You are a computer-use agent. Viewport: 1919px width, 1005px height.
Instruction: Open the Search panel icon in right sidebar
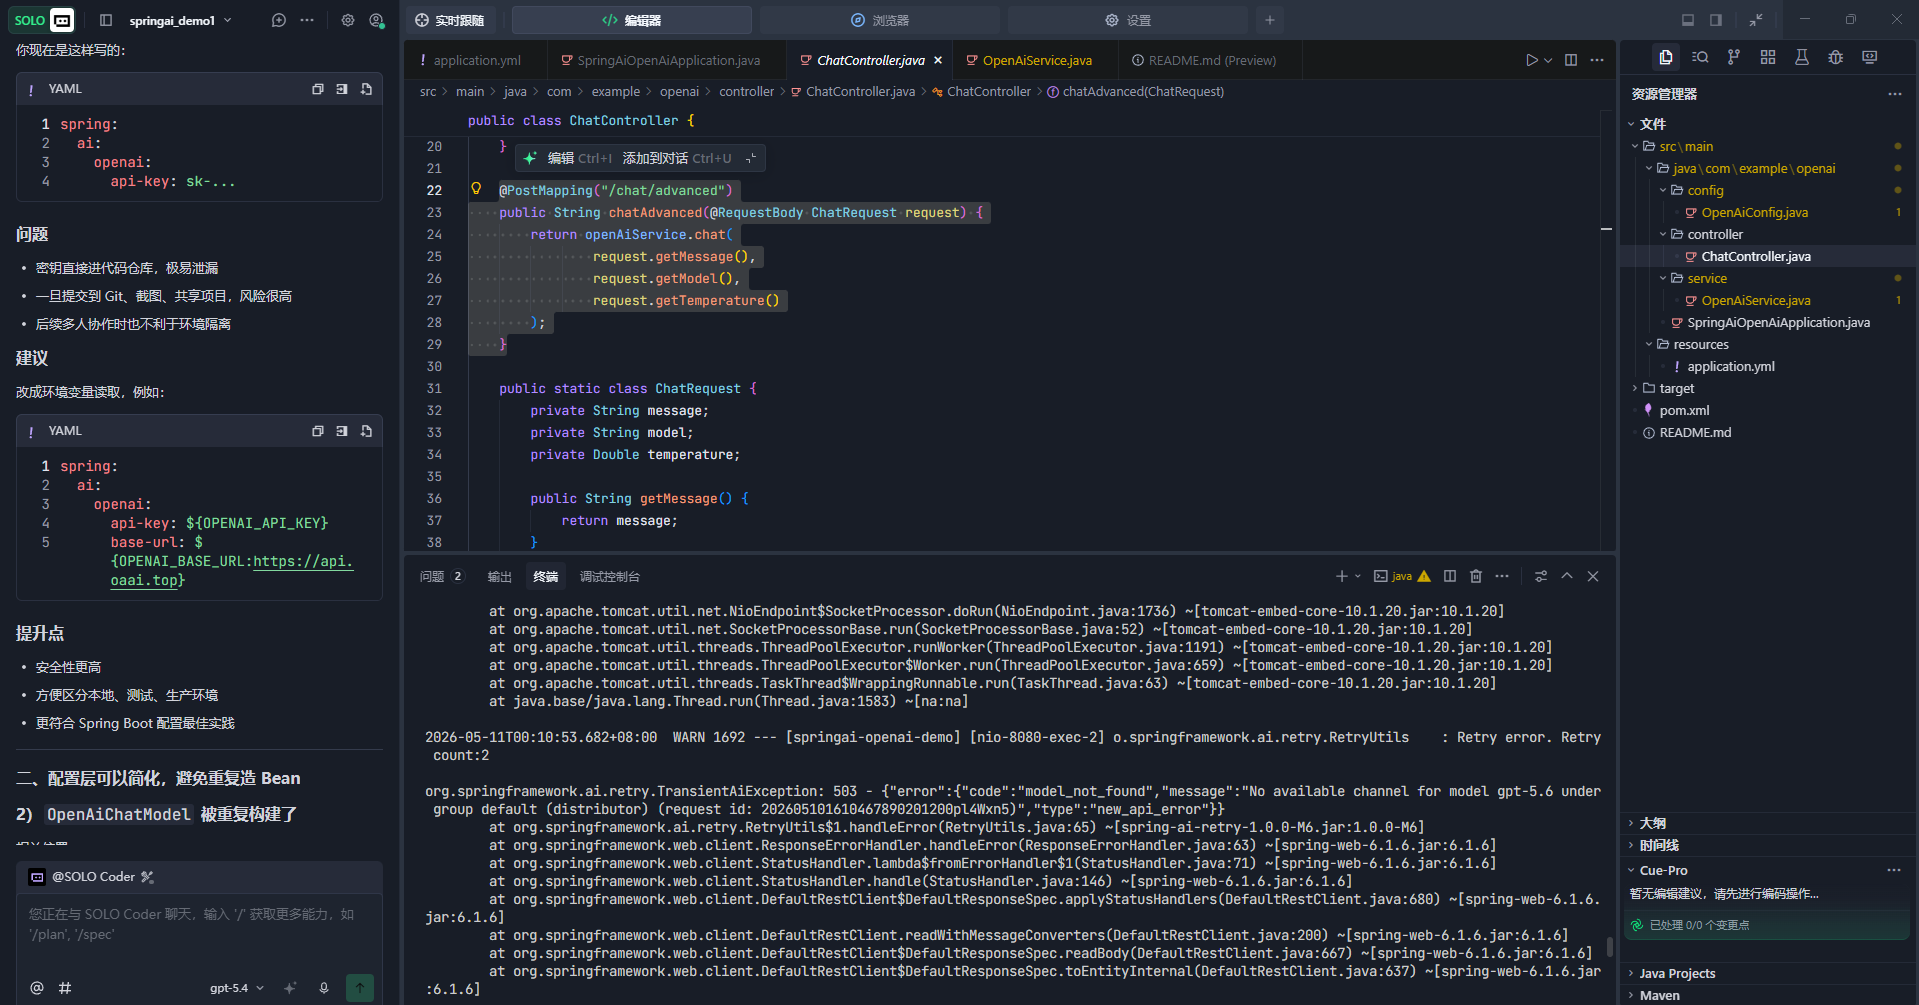[1700, 58]
